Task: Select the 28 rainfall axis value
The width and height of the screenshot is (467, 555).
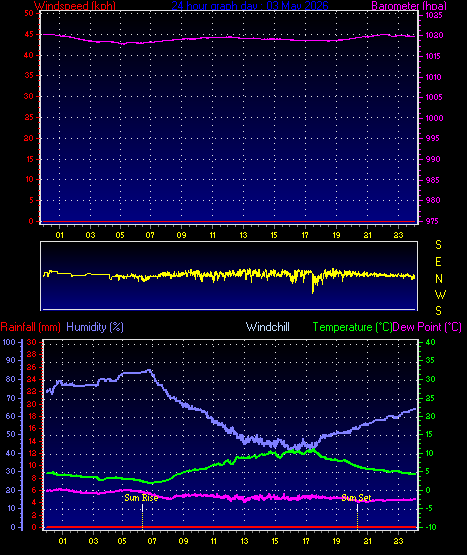Action: tap(32, 354)
